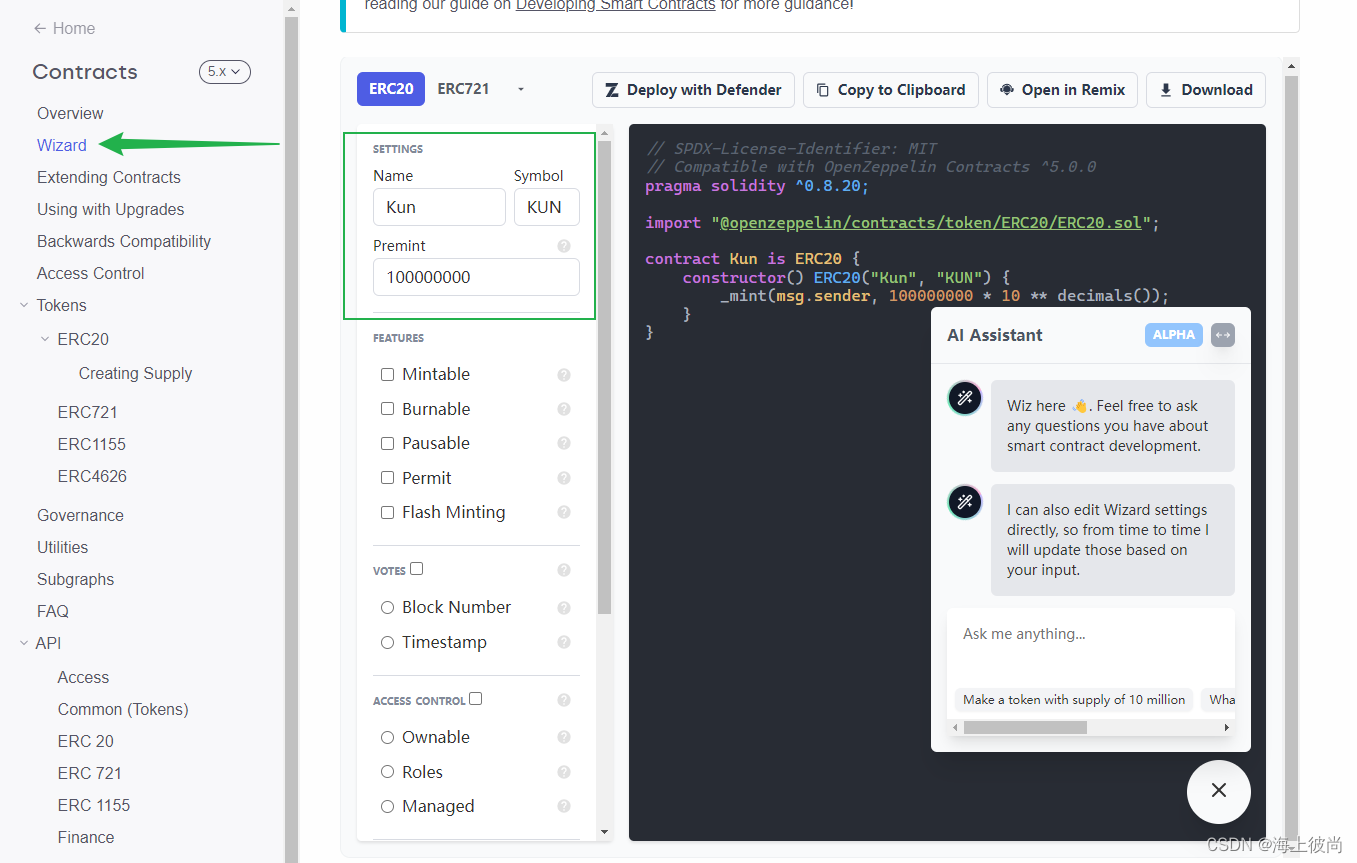Click the help icon beside Block Number

point(564,608)
